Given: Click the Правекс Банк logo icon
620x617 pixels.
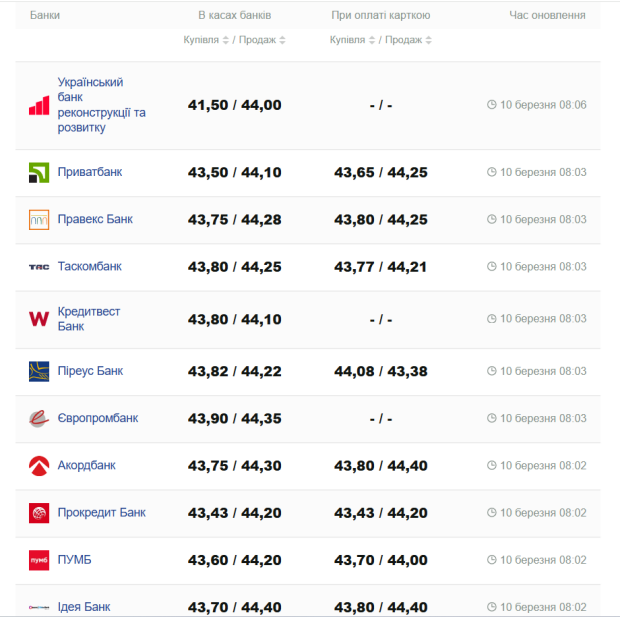Looking at the screenshot, I should 39,220.
